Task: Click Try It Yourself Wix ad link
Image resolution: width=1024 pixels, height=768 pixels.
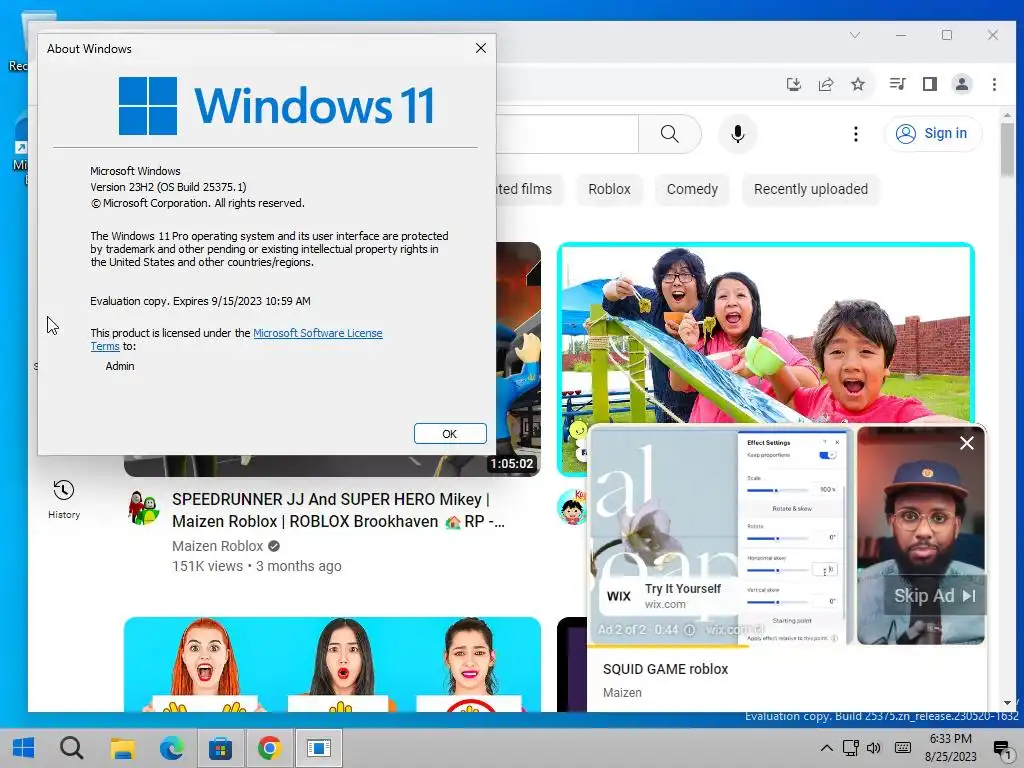Action: (x=682, y=588)
